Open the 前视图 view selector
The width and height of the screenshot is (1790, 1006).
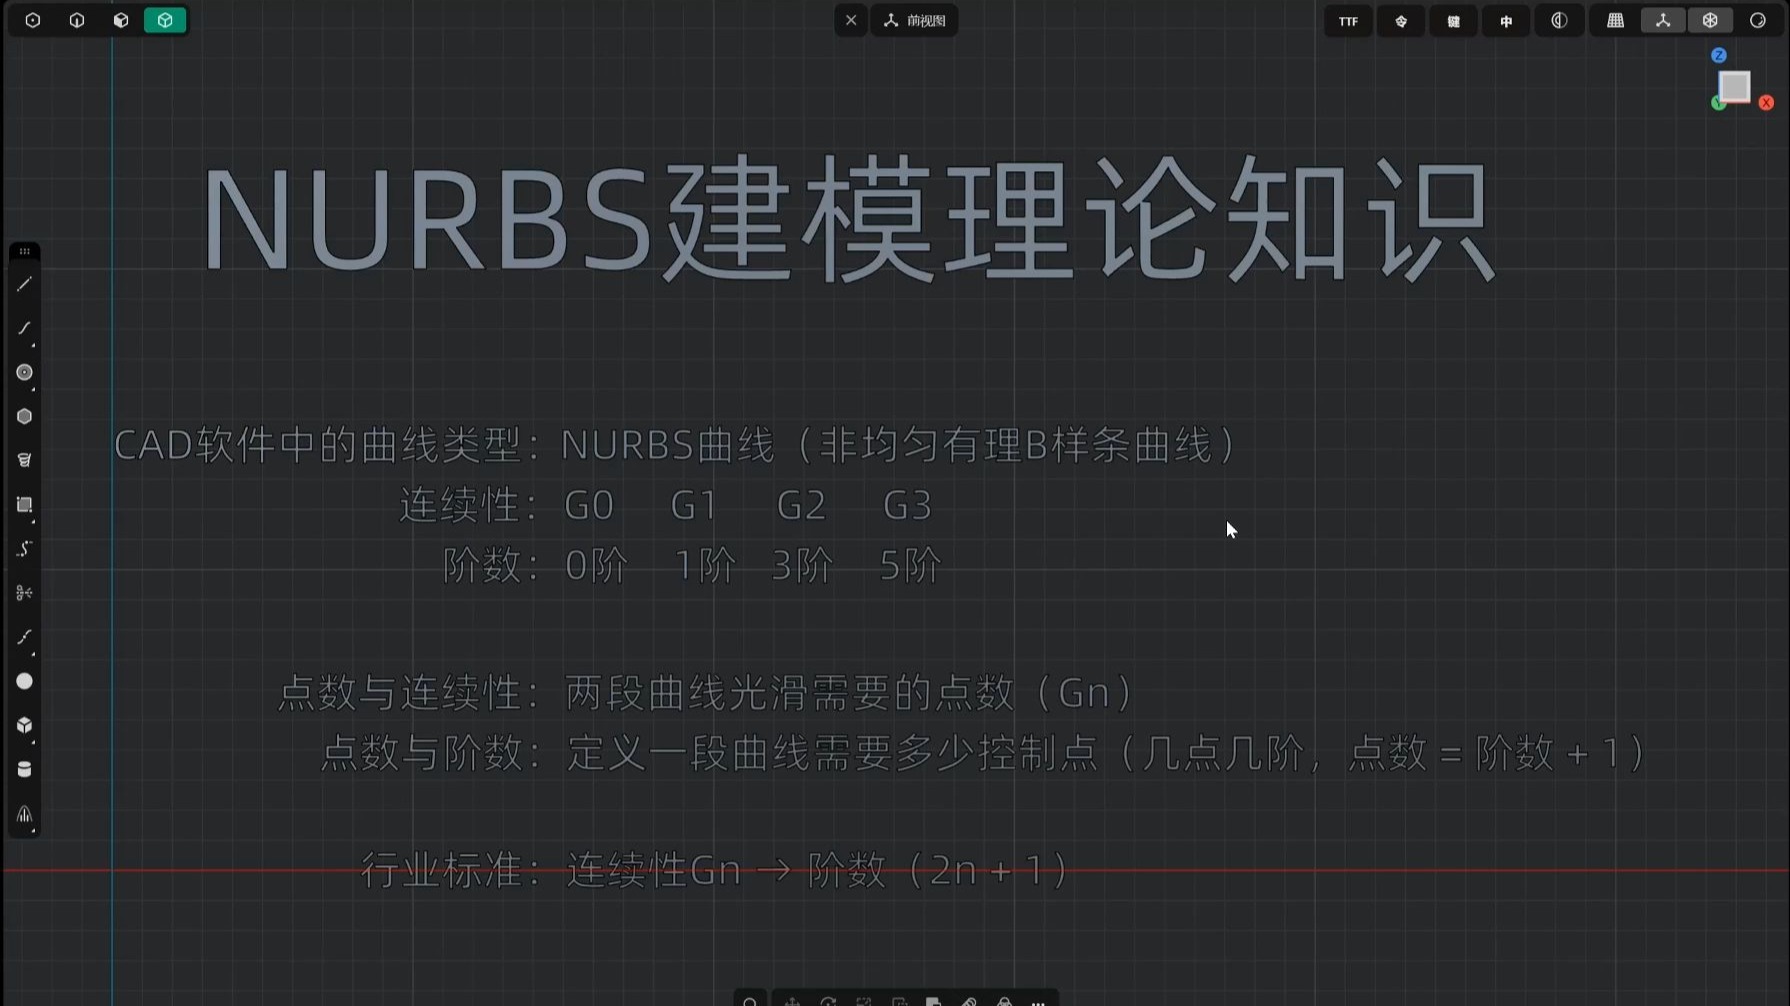click(915, 20)
